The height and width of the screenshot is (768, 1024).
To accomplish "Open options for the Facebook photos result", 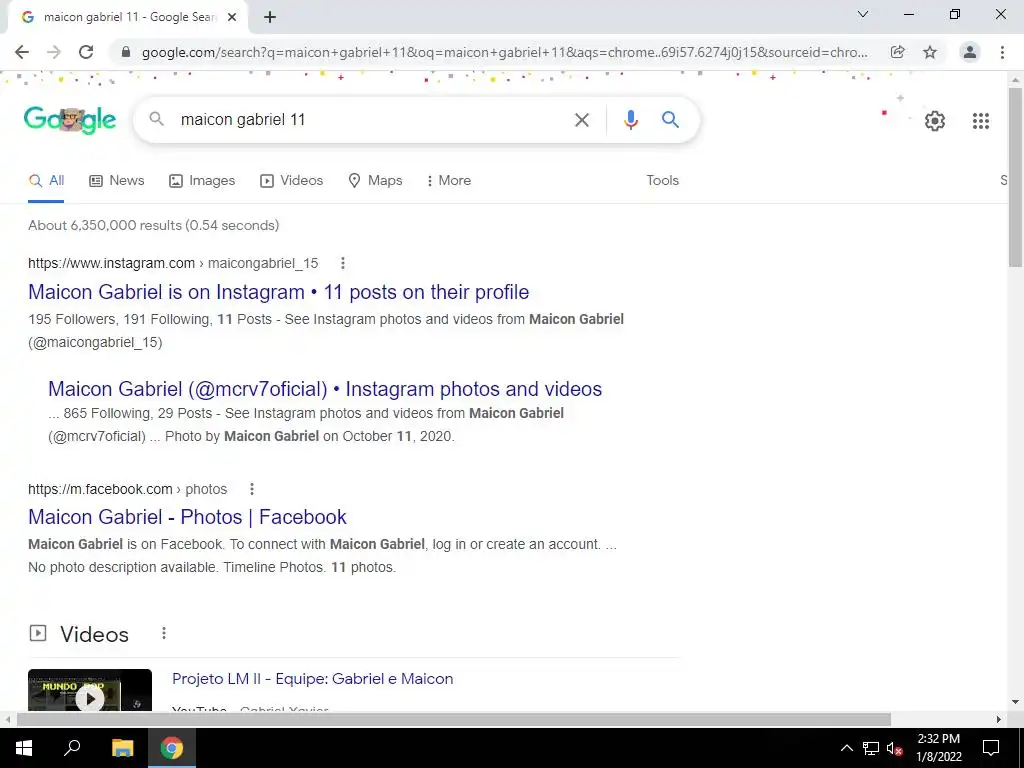I will (x=252, y=489).
